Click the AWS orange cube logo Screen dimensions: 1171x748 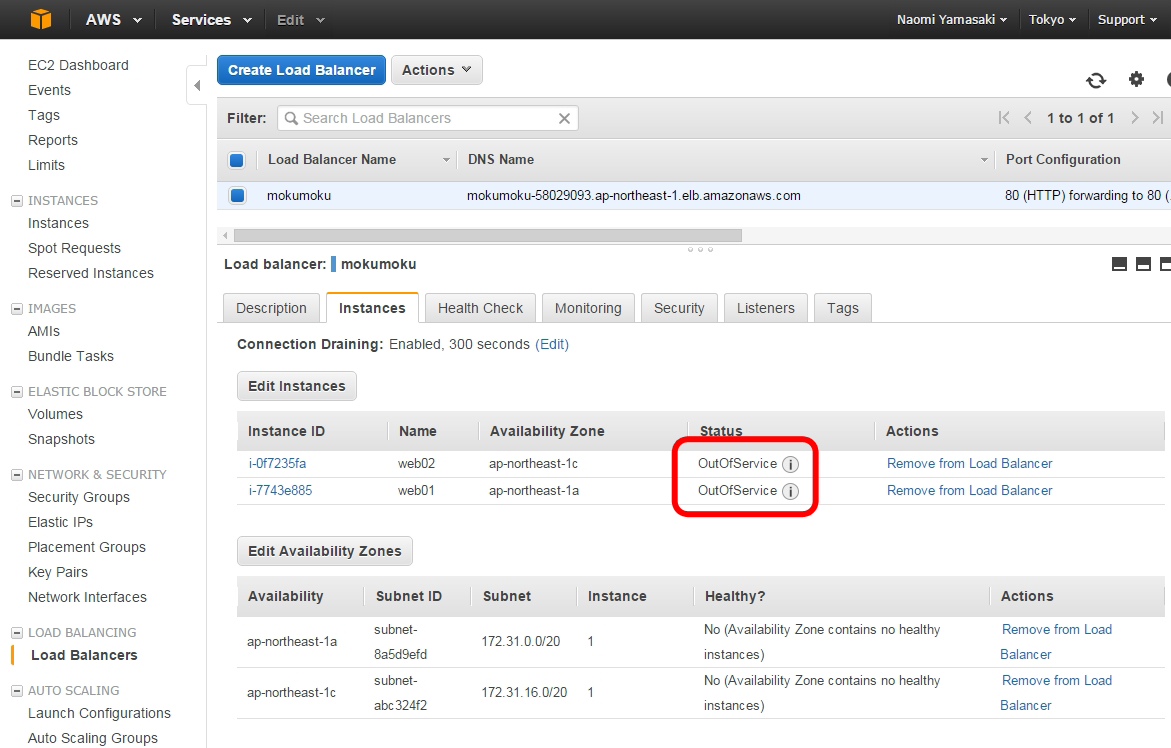click(x=41, y=19)
